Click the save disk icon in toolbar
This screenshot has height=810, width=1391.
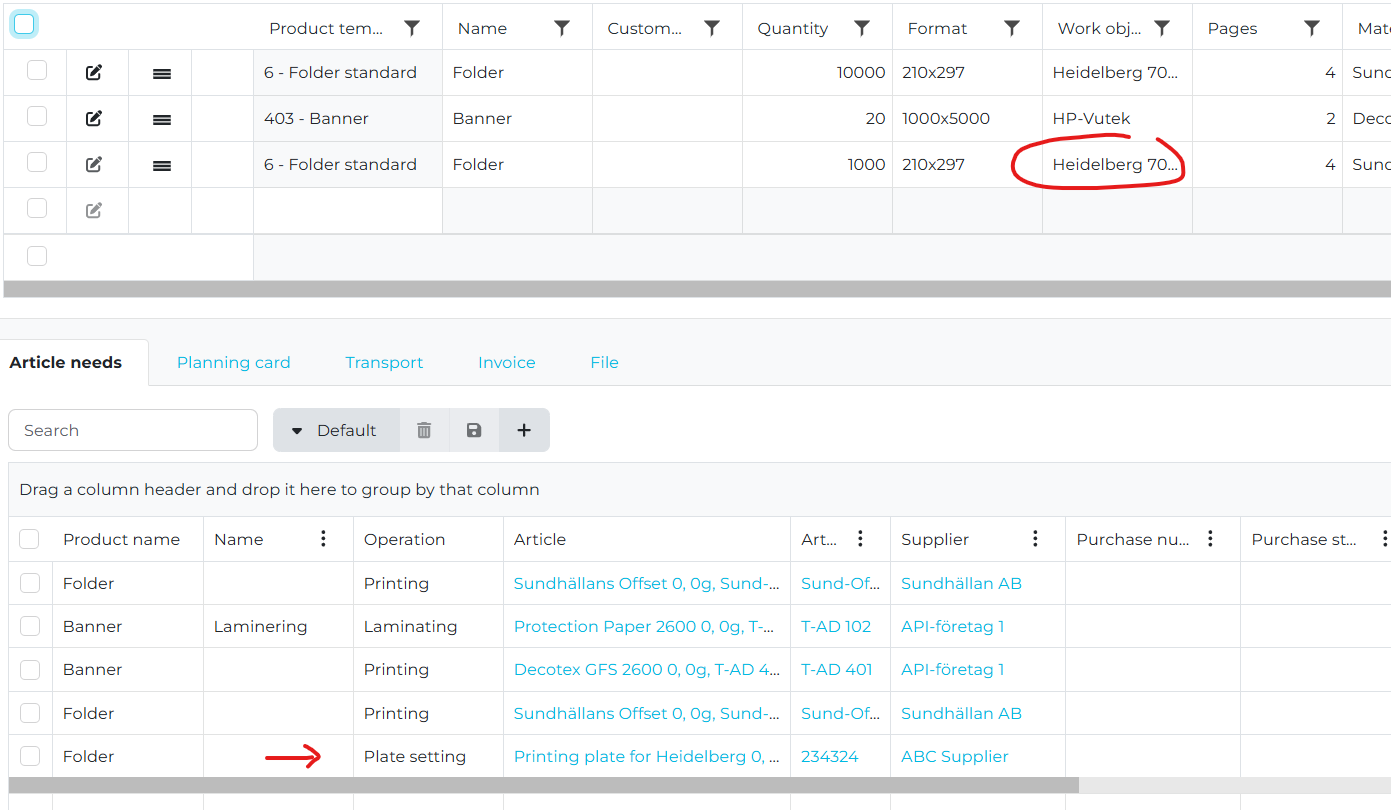click(x=474, y=430)
